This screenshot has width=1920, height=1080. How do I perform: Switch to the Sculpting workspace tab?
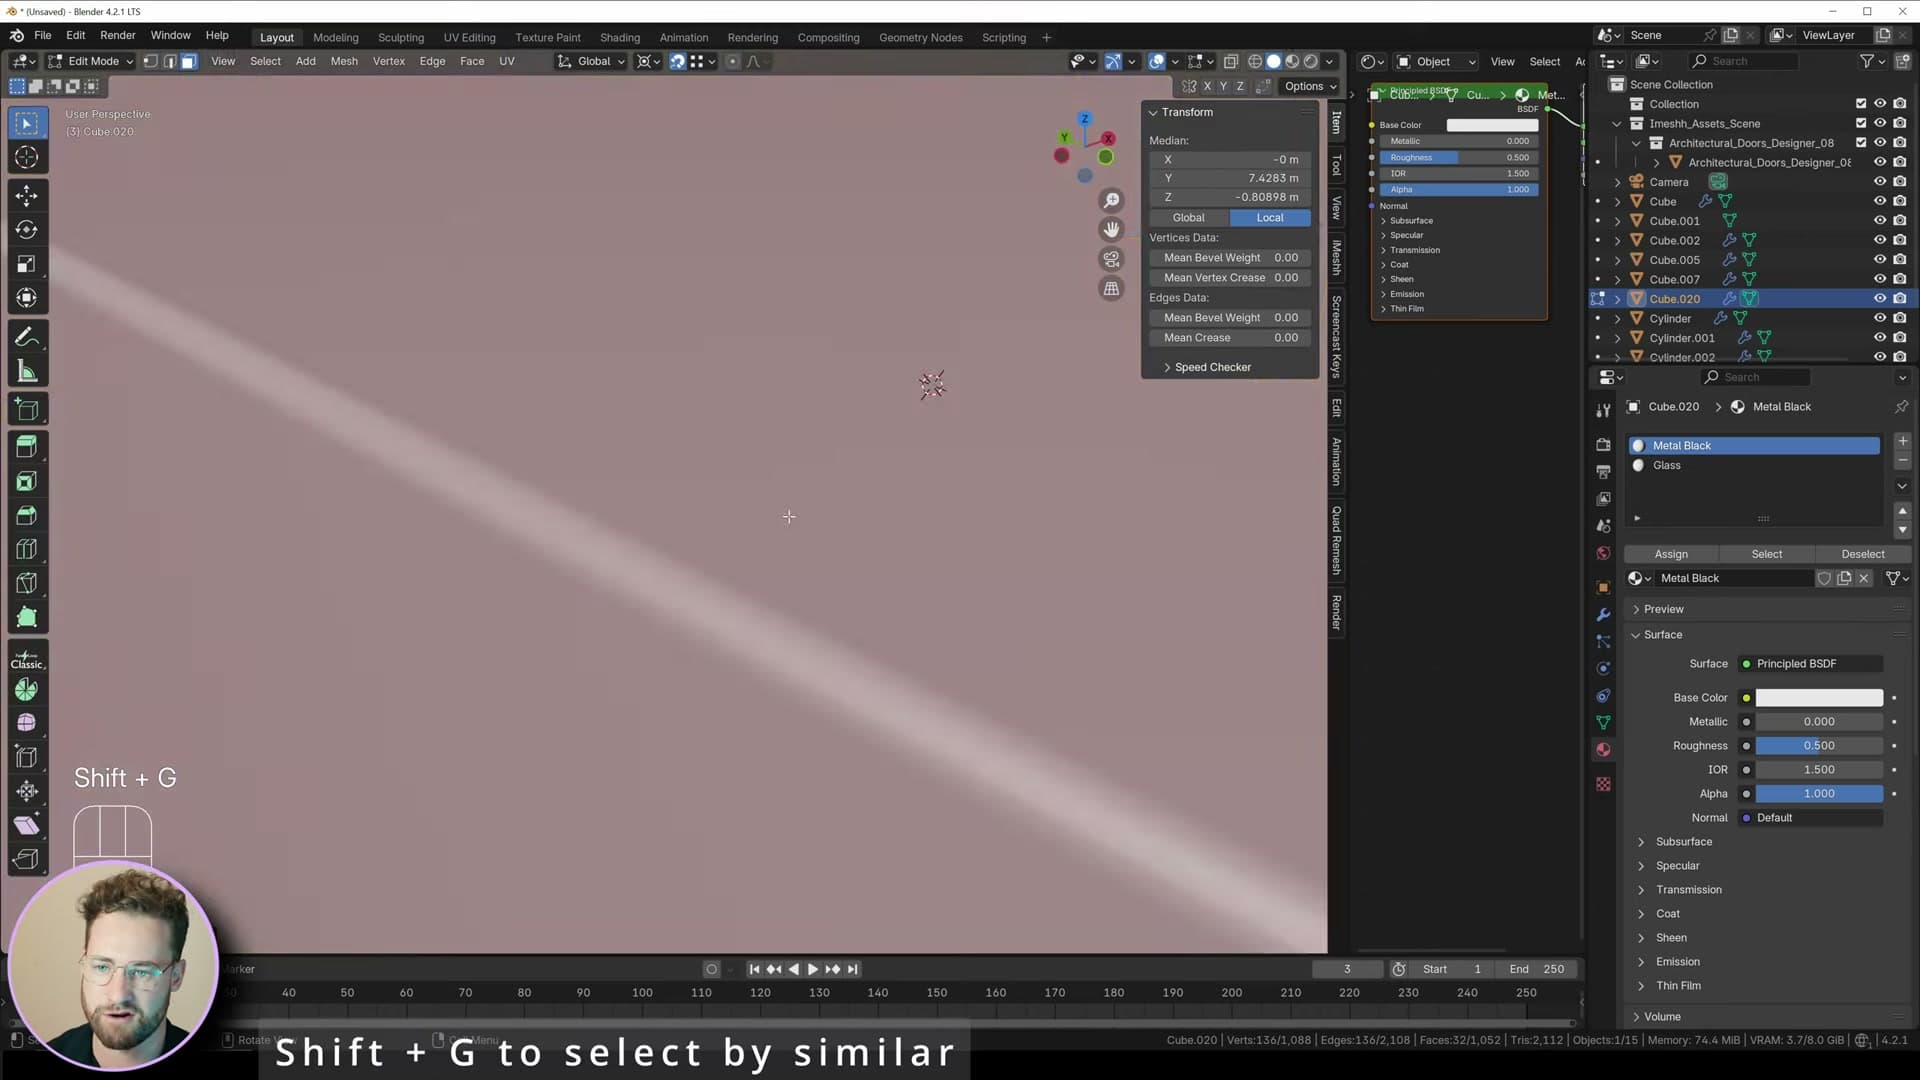click(400, 37)
